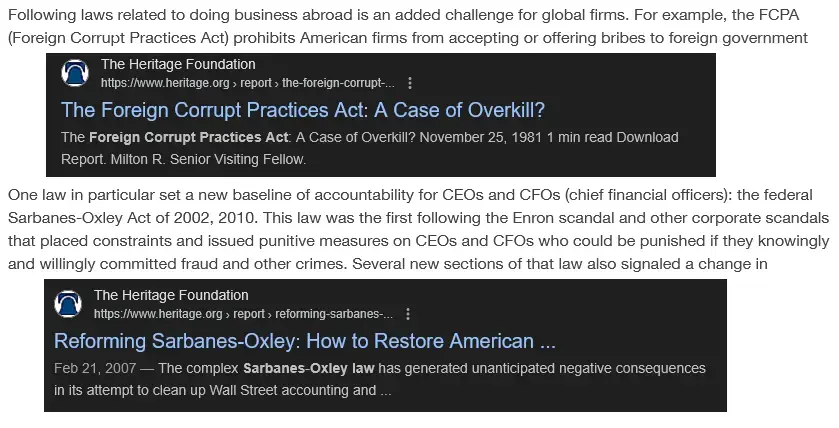The height and width of the screenshot is (428, 839).
Task: Click the paragraph about Sarbanes-Oxley Act of 2002
Action: [x=418, y=230]
